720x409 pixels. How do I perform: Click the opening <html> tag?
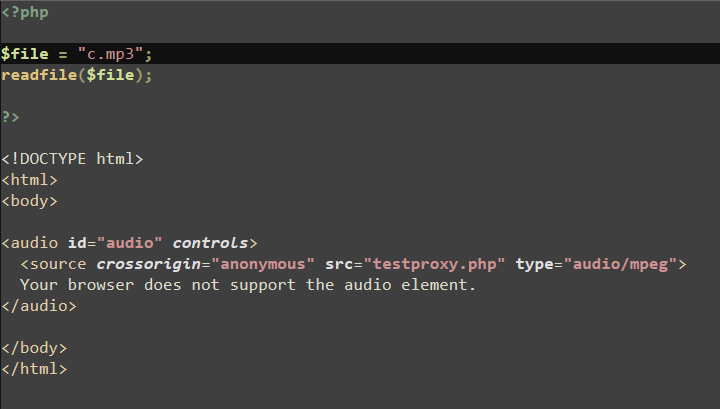pos(29,180)
